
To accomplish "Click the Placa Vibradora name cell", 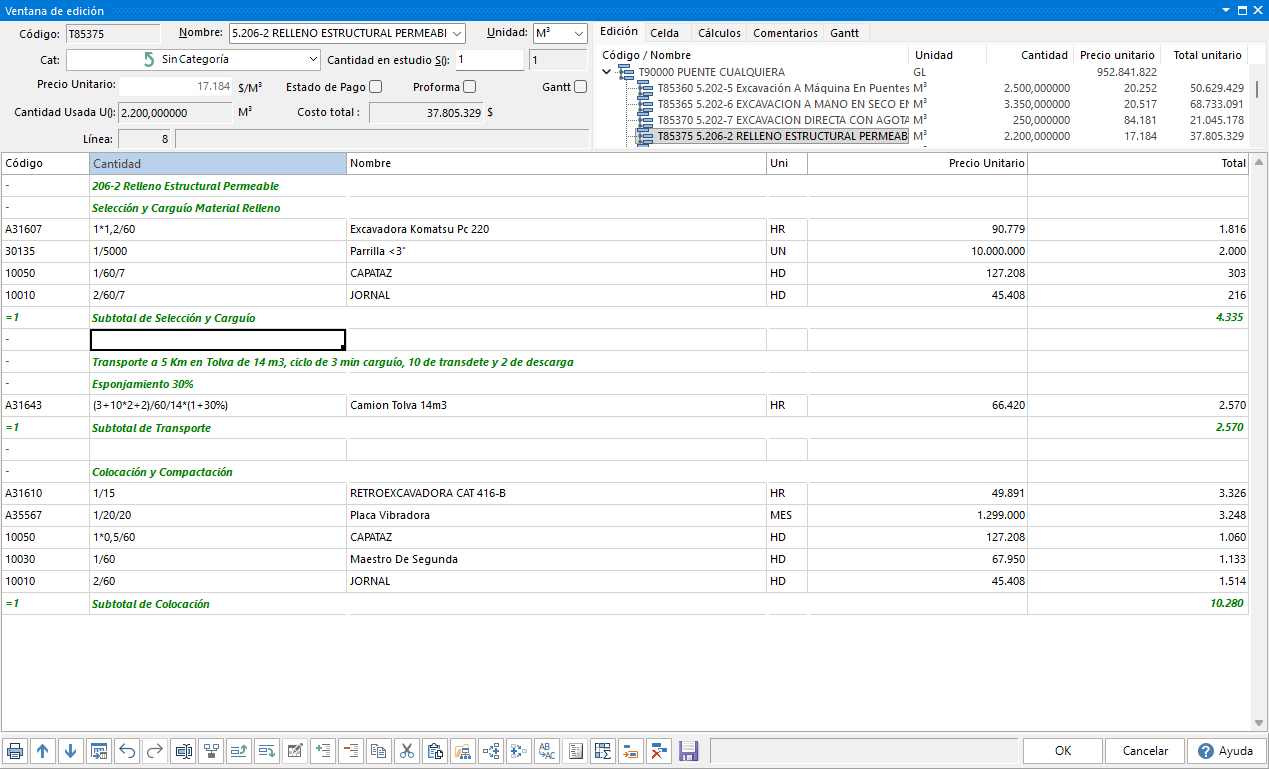I will tap(556, 515).
